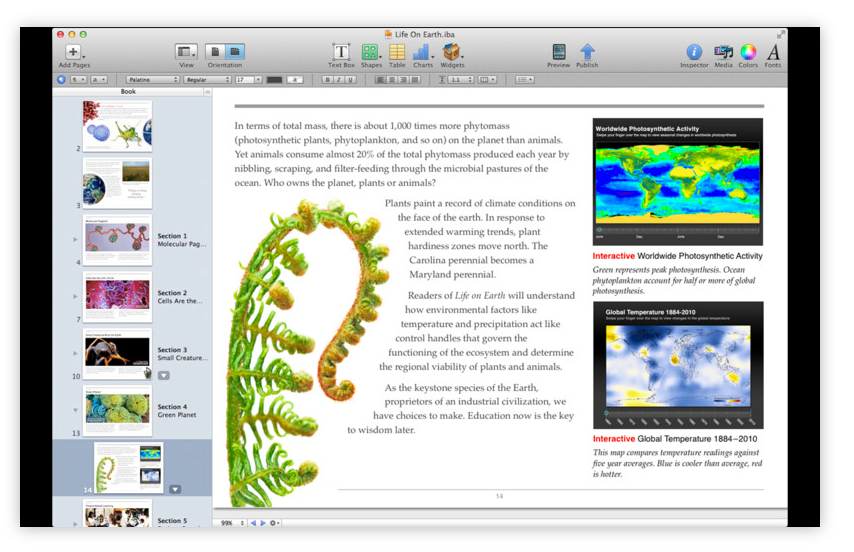Open the Regular typeface dropdown

click(208, 79)
